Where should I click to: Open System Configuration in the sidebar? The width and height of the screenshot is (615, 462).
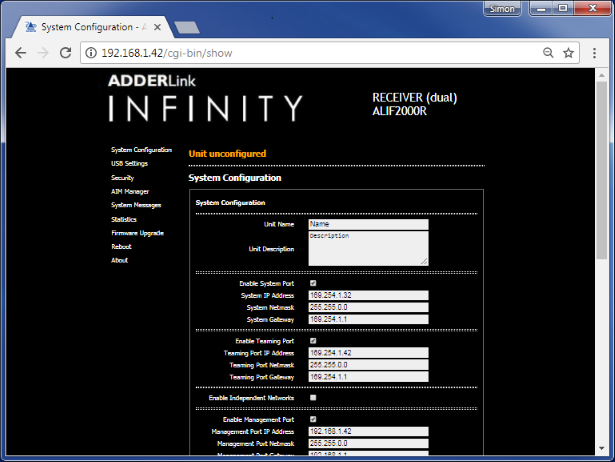click(141, 150)
